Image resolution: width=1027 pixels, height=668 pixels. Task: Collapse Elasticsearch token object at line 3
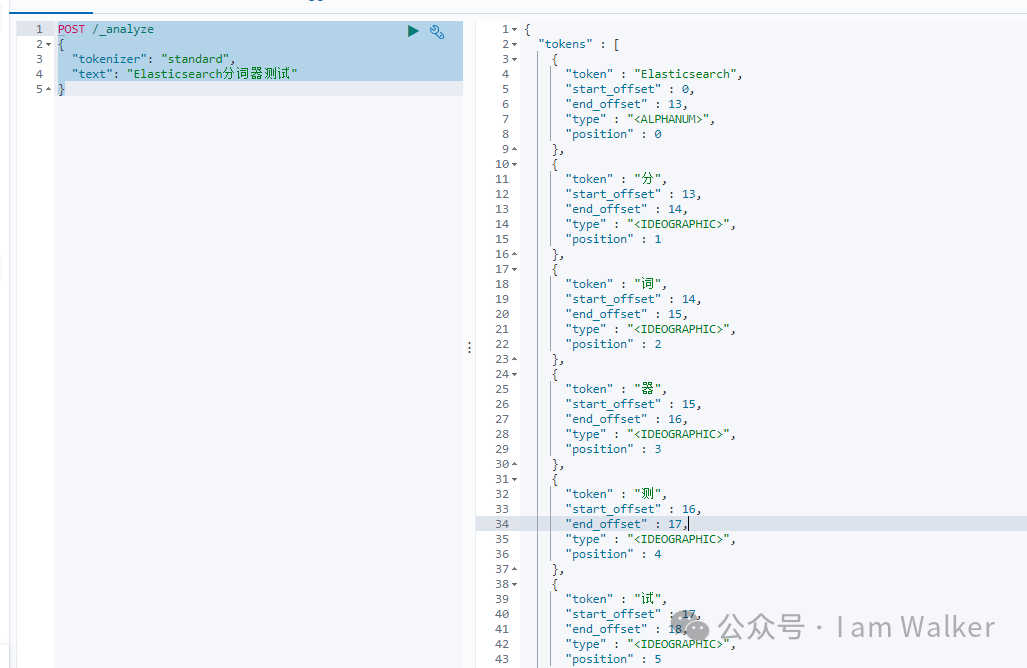515,60
